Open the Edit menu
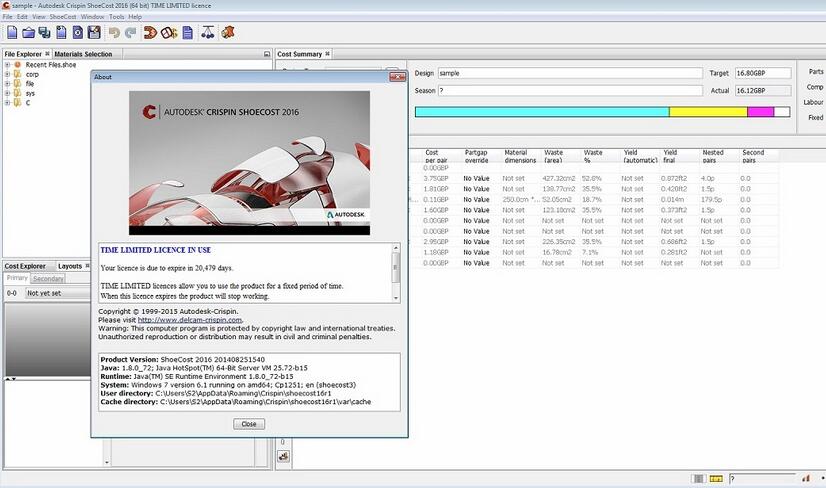Screen dimensions: 826x488 [x=22, y=17]
